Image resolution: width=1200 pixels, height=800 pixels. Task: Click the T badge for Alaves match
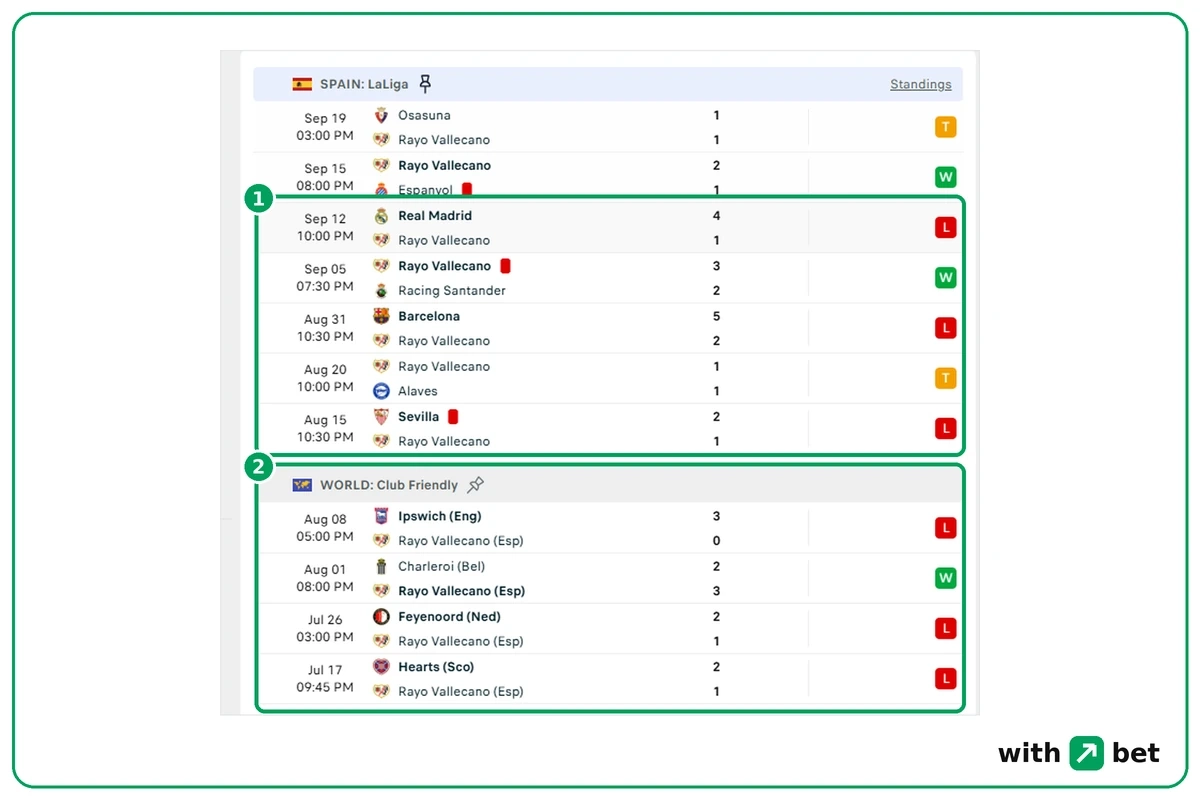tap(945, 378)
